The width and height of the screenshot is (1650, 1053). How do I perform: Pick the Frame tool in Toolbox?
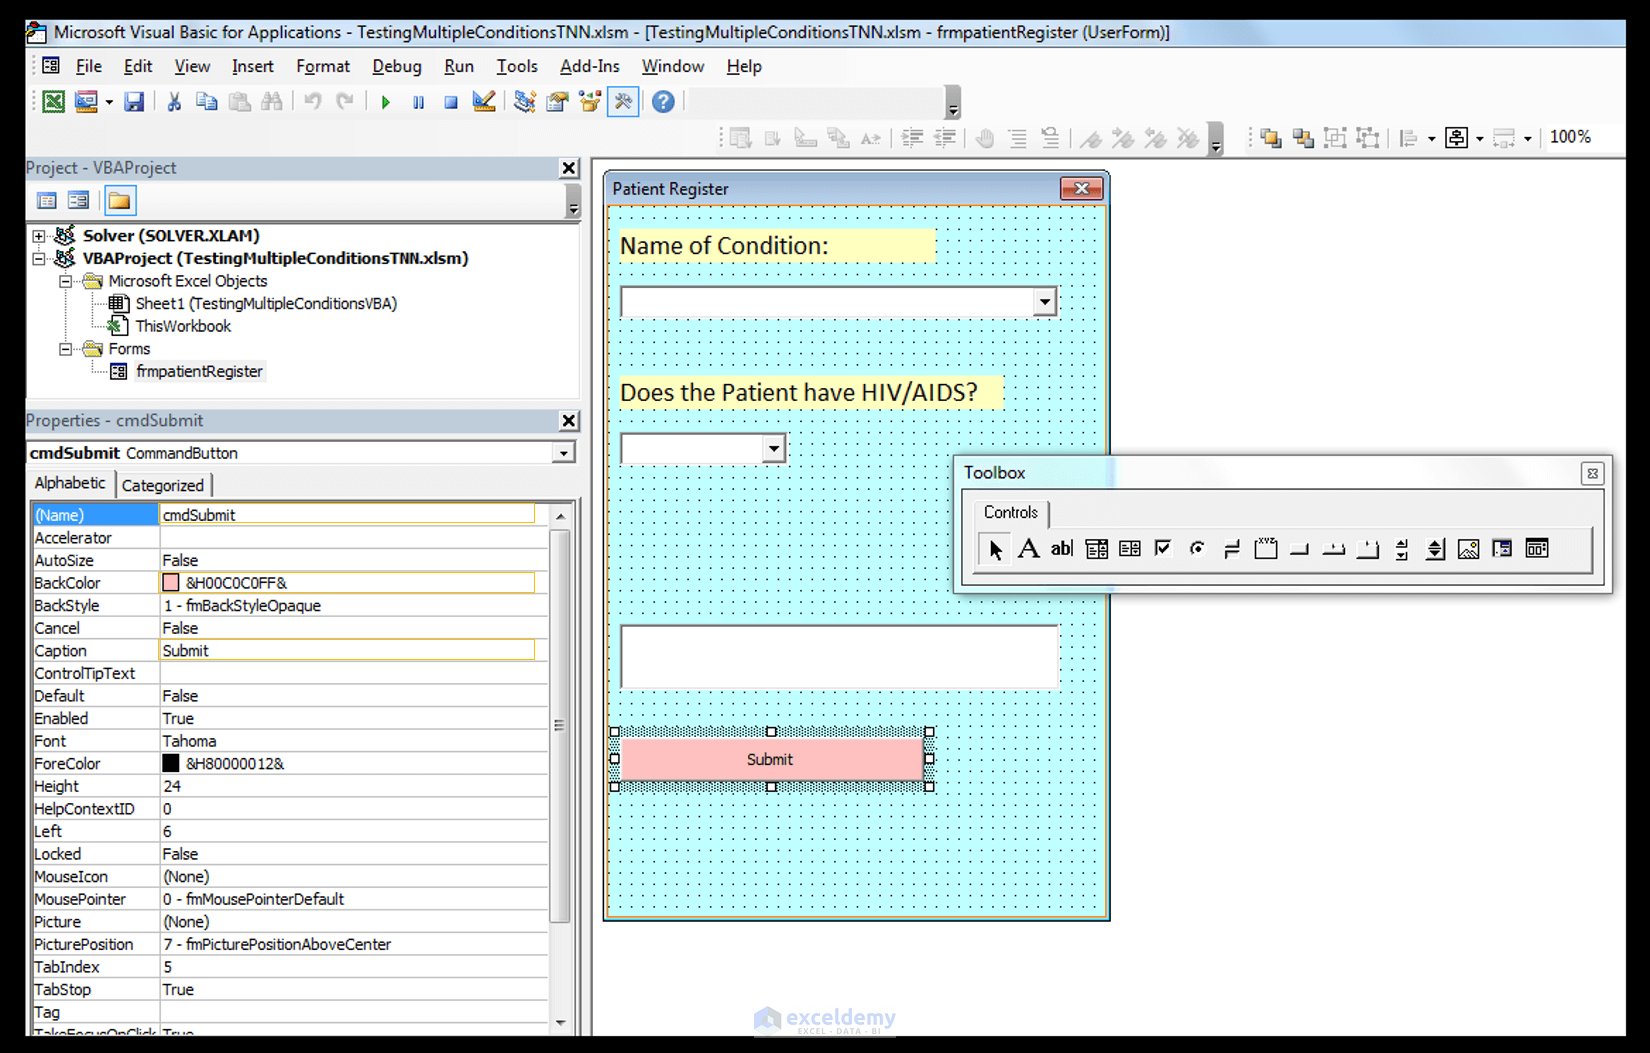click(1265, 549)
